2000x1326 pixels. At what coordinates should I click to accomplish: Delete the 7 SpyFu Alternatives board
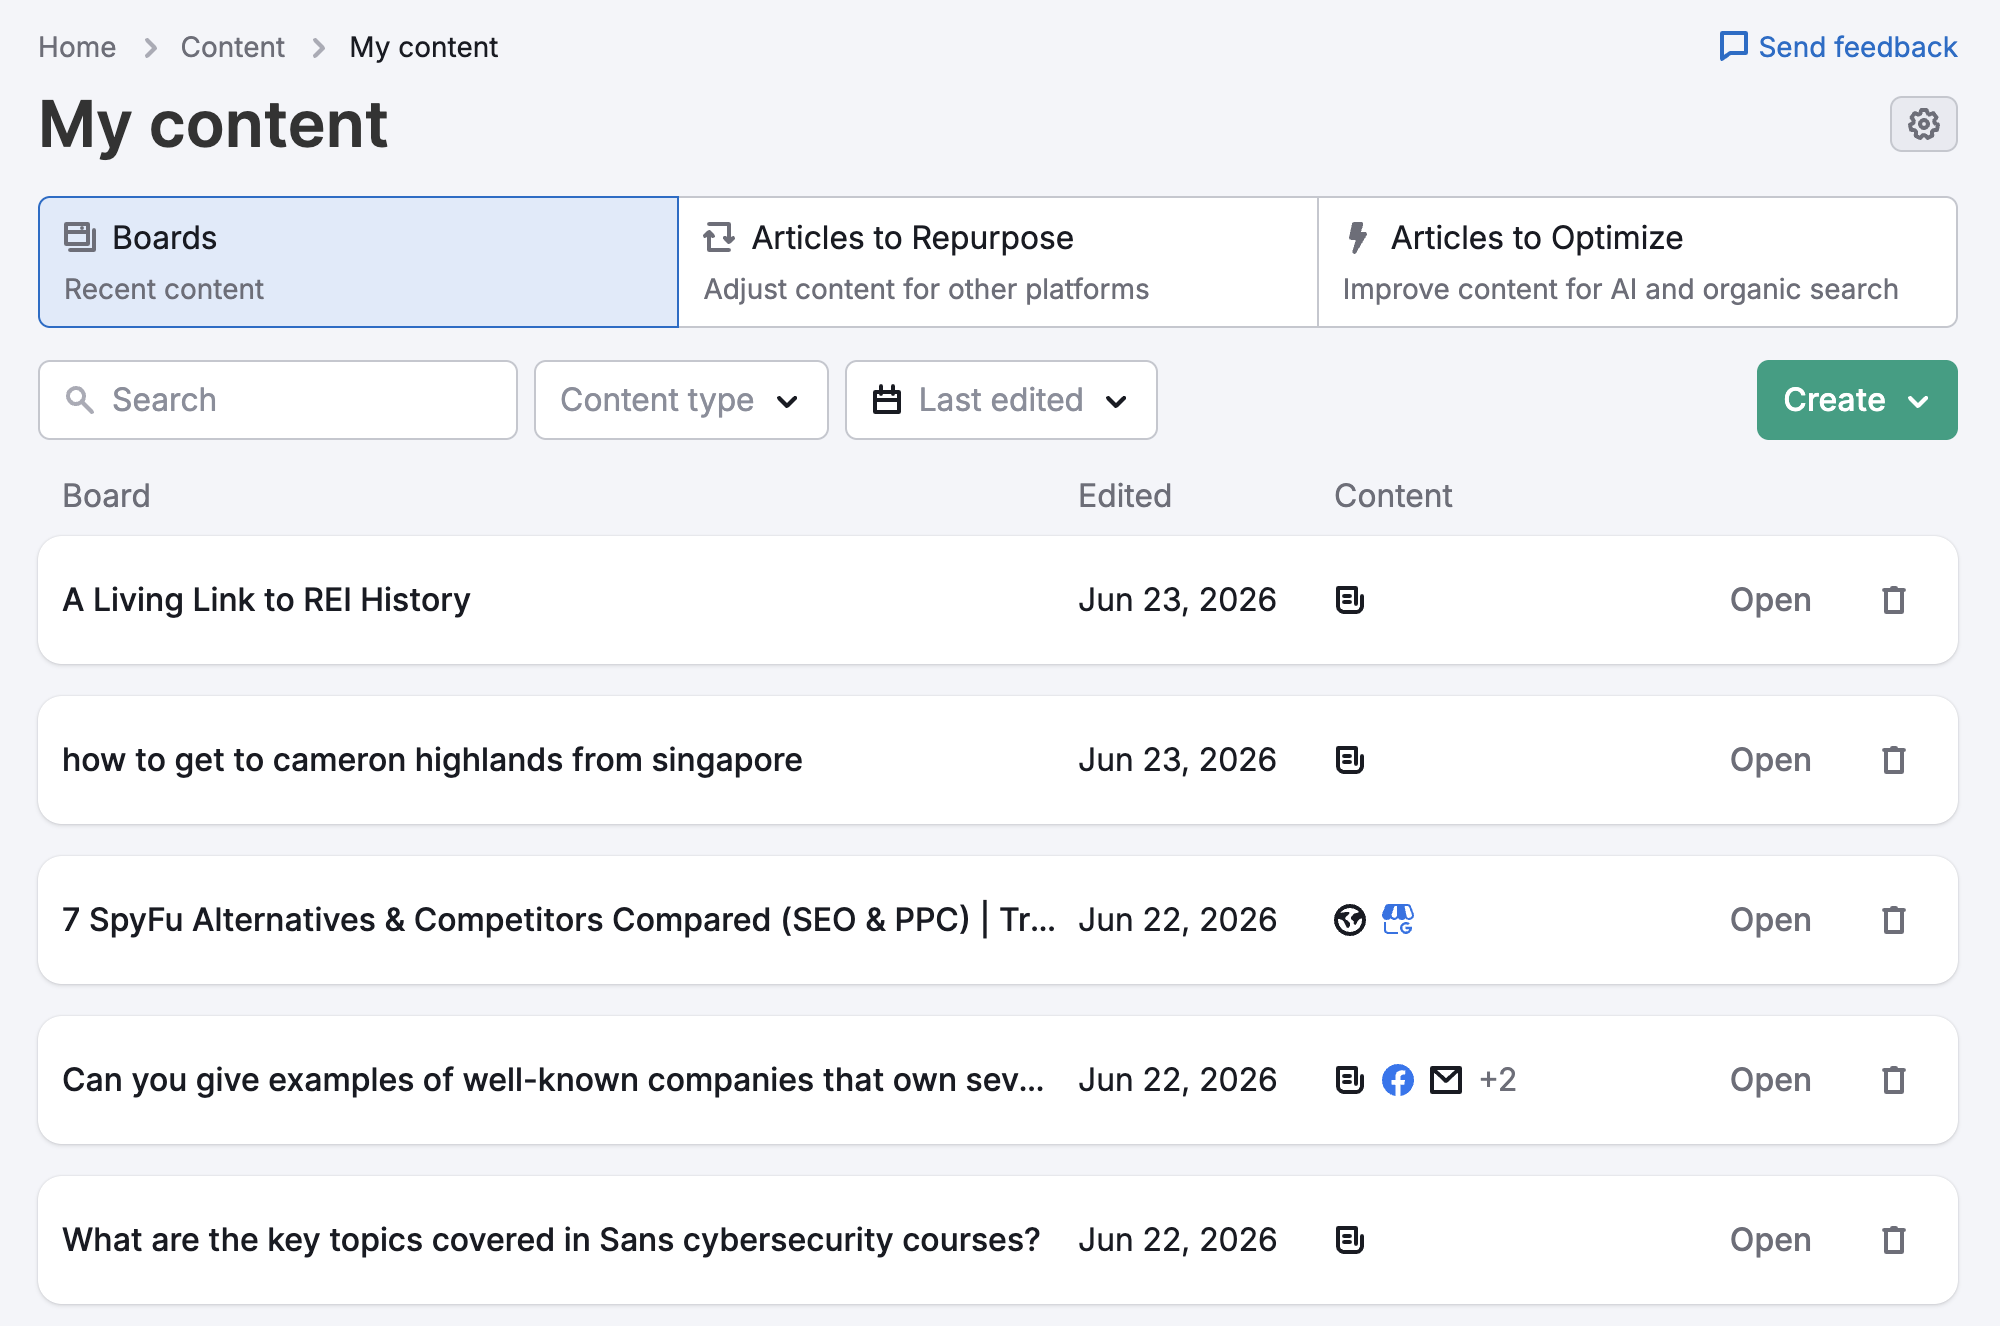[1894, 920]
